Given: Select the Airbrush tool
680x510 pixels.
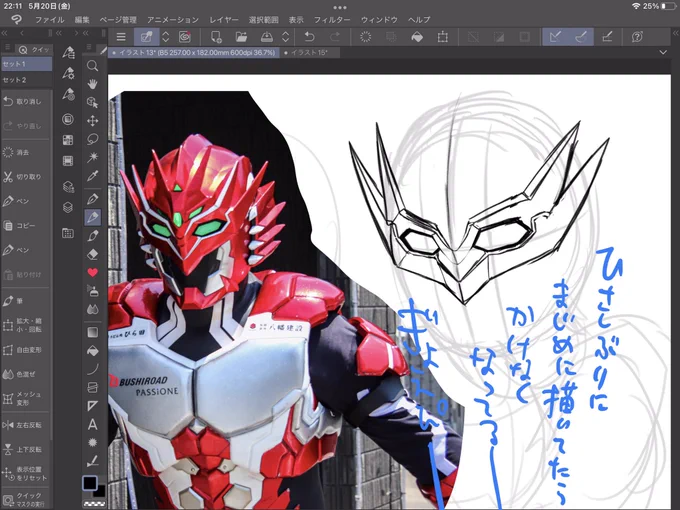Looking at the screenshot, I should (92, 291).
